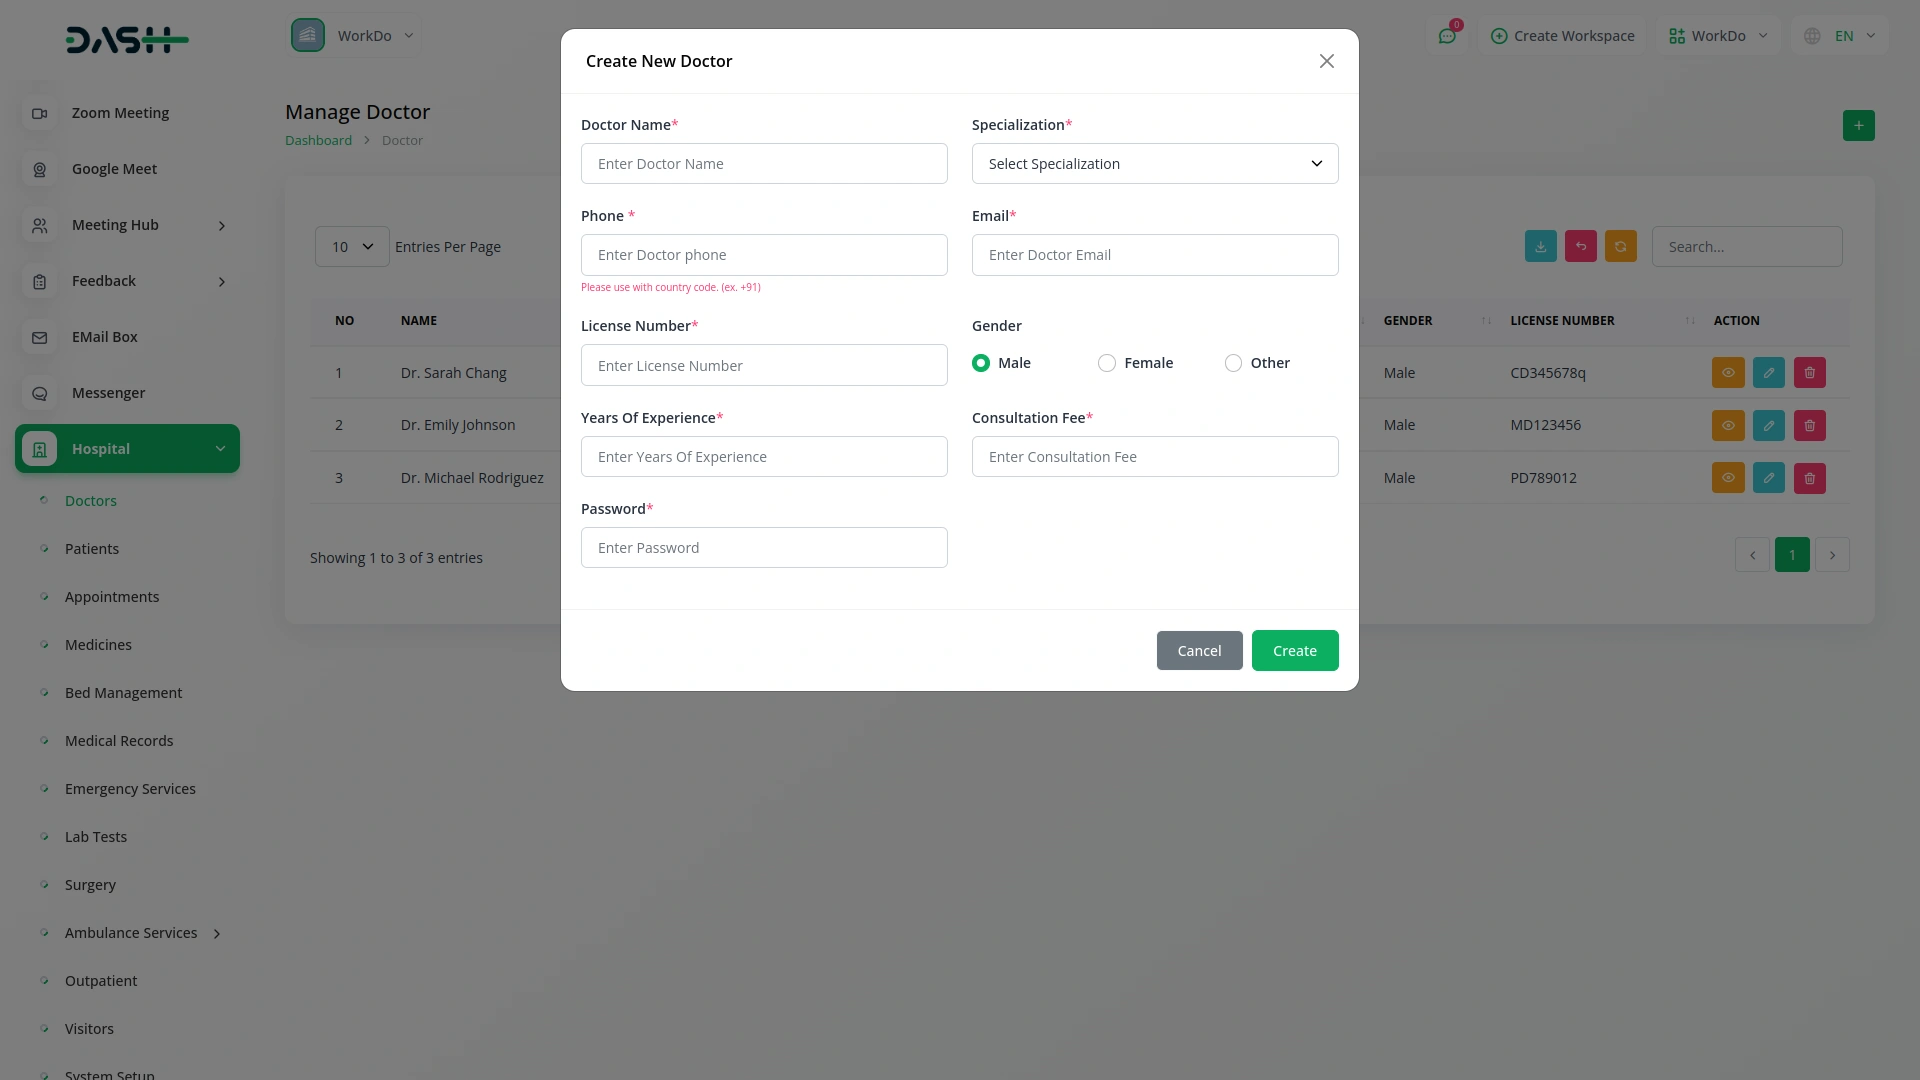Delete Dr. Michael Rodriguez trash icon

click(x=1809, y=478)
